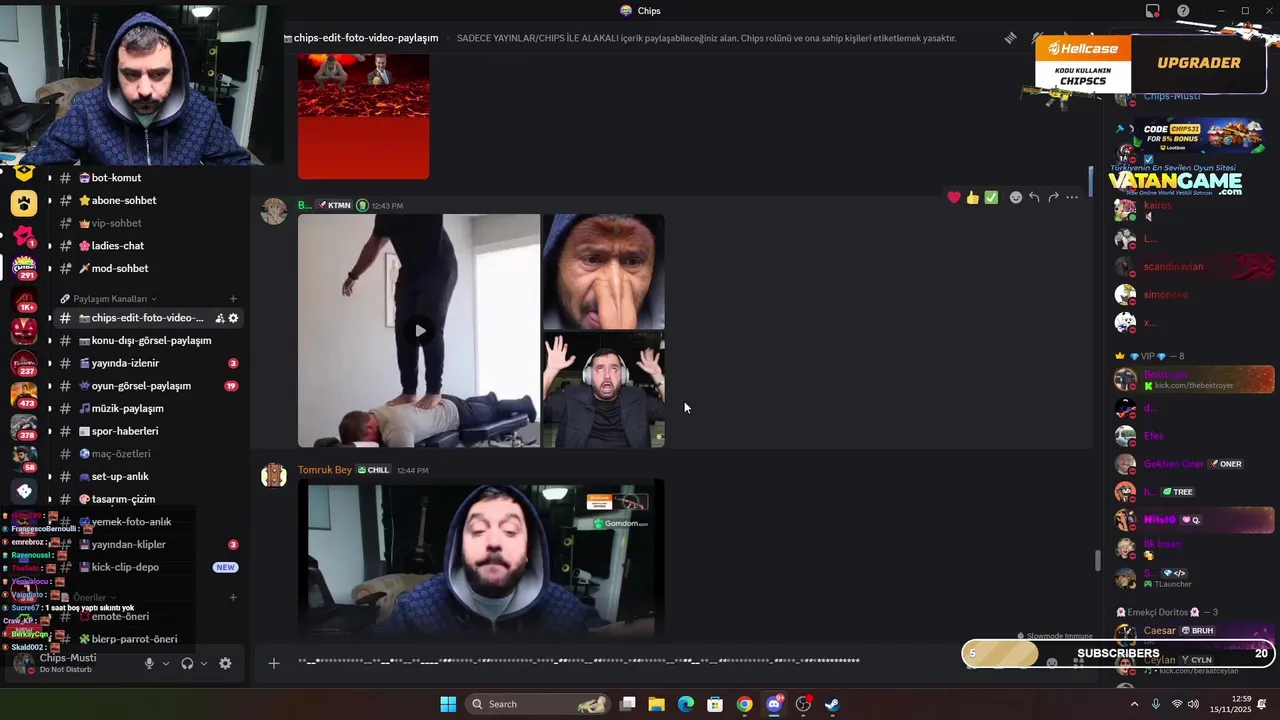Add heart reaction to the message
The width and height of the screenshot is (1280, 720).
[954, 198]
